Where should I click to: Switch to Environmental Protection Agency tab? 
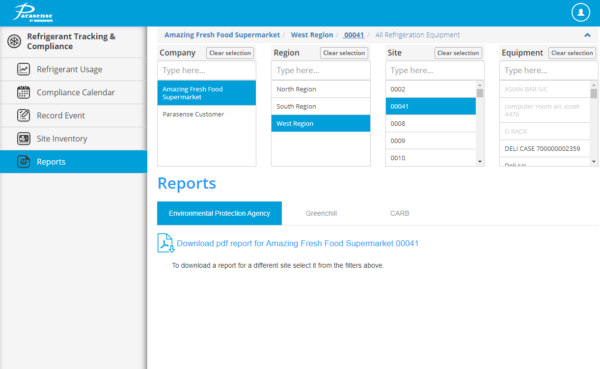pyautogui.click(x=219, y=213)
